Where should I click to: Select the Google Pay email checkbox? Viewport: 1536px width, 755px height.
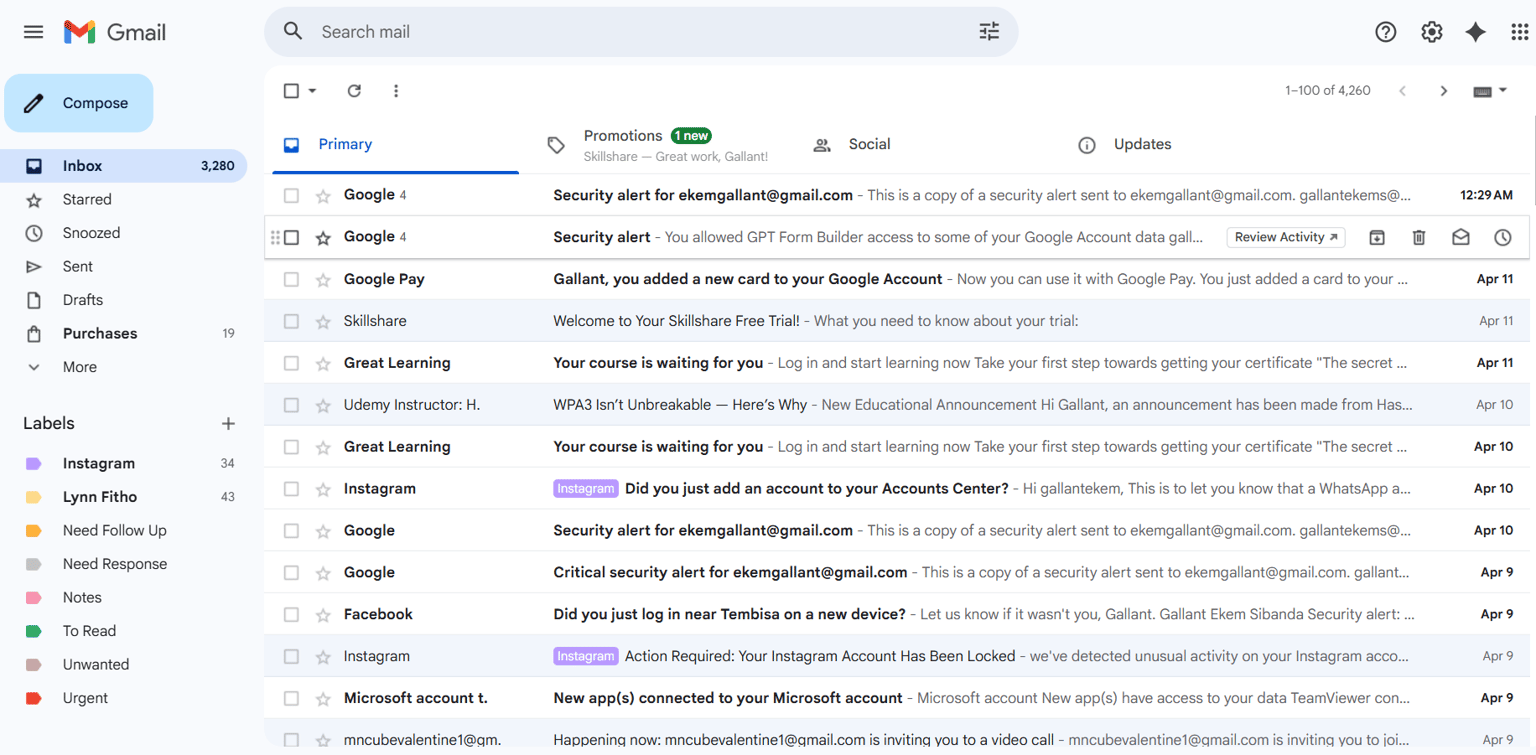tap(291, 280)
